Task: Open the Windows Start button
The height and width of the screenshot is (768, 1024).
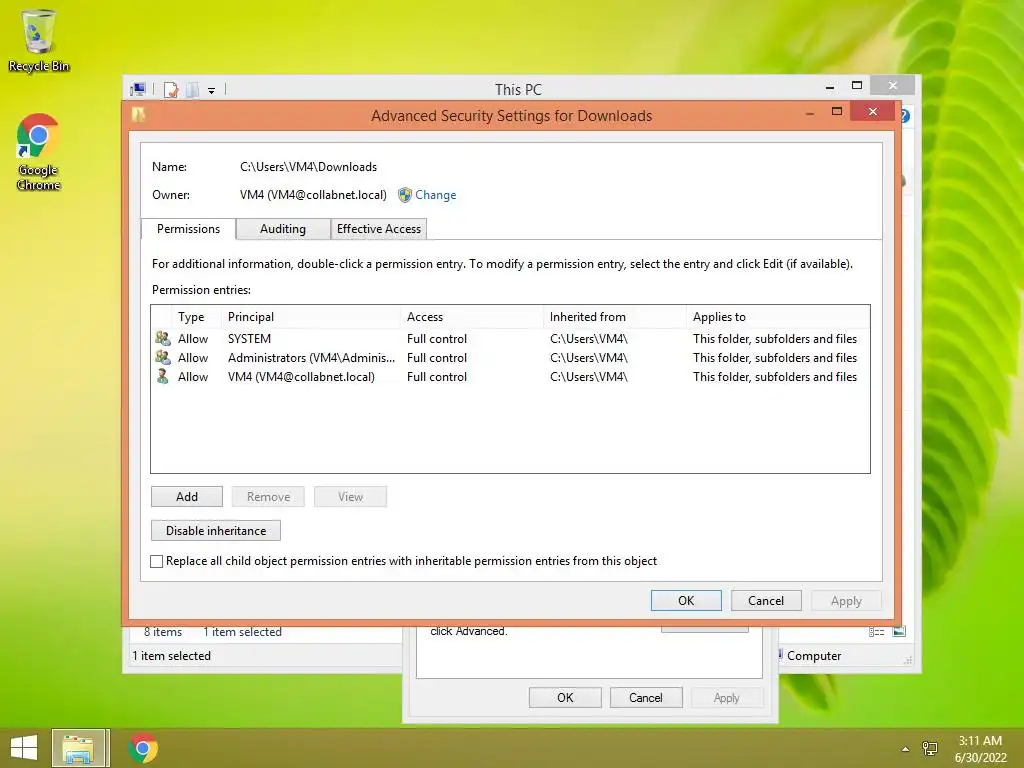Action: [24, 748]
